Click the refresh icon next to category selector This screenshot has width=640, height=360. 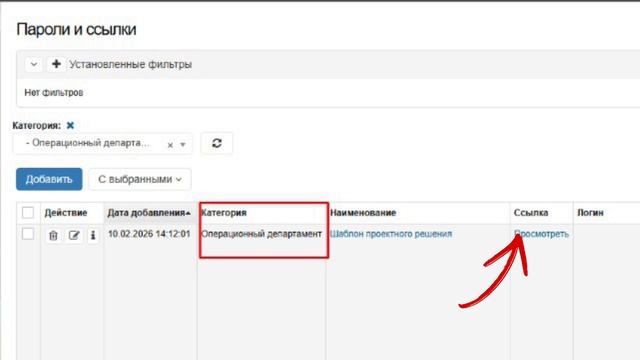coord(217,143)
